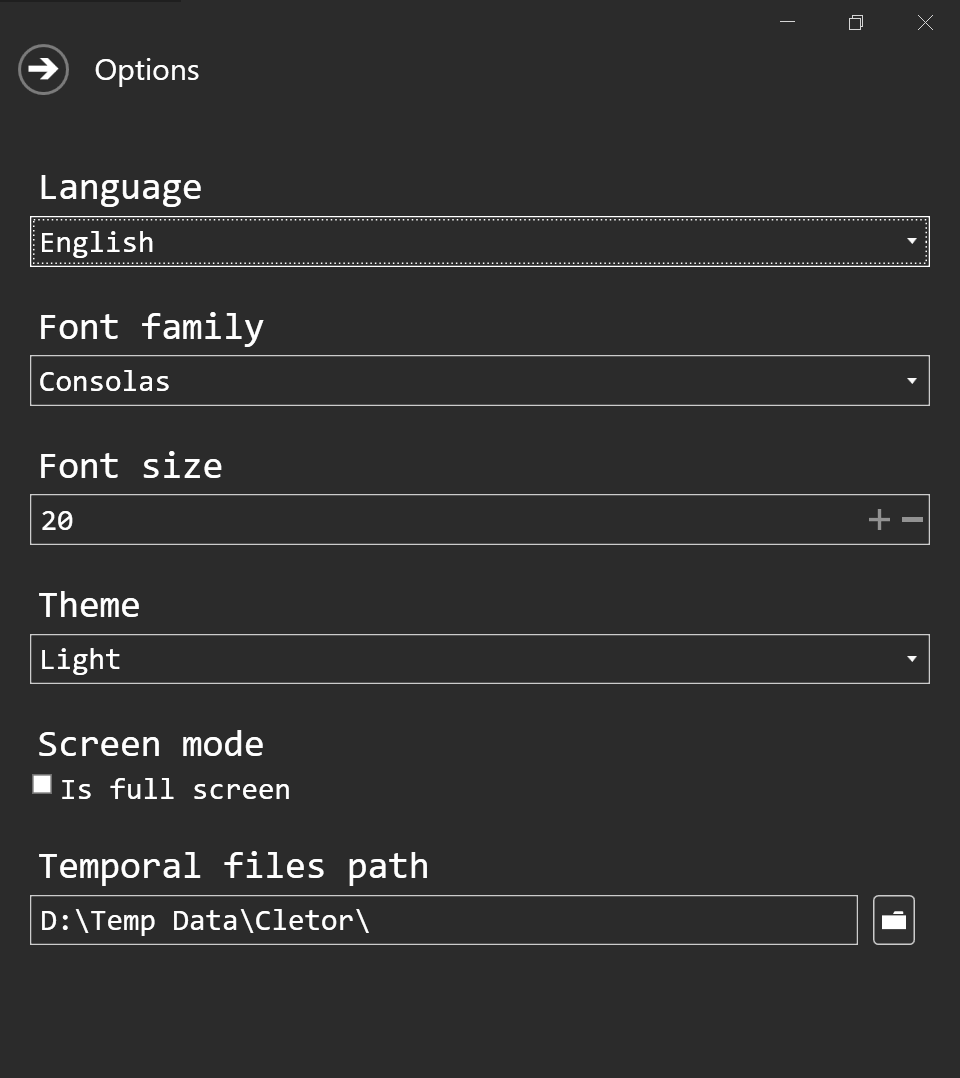960x1078 pixels.
Task: Click the back arrow icon beside Options
Action: [43, 70]
